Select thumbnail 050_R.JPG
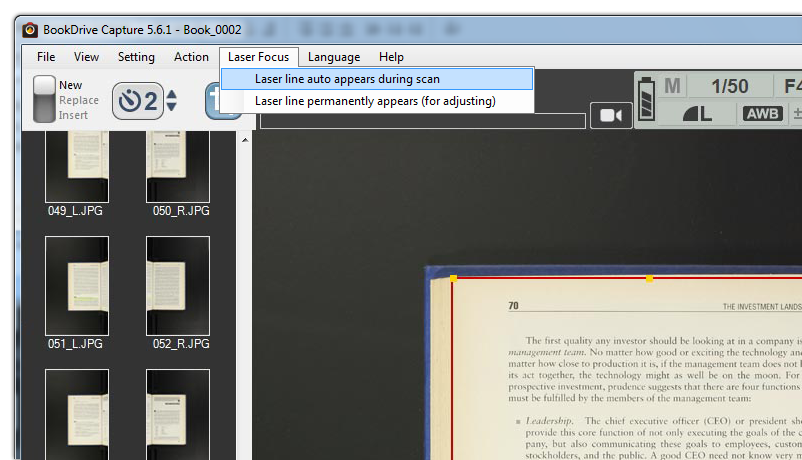Screen dimensions: 802x460 point(178,166)
